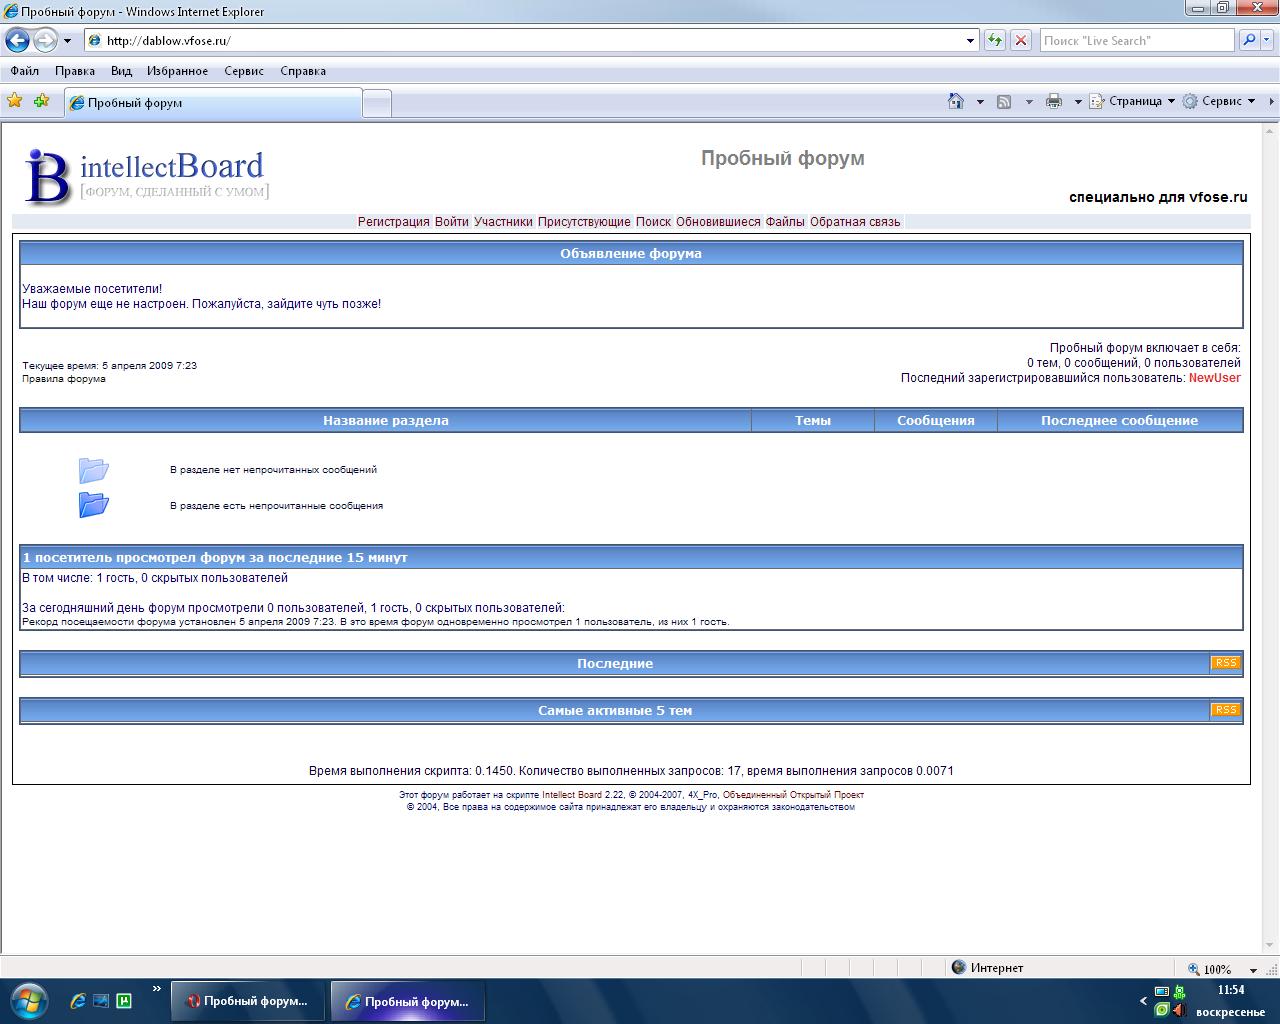Open the Страница dropdown menu
The height and width of the screenshot is (1024, 1280).
tap(1135, 101)
